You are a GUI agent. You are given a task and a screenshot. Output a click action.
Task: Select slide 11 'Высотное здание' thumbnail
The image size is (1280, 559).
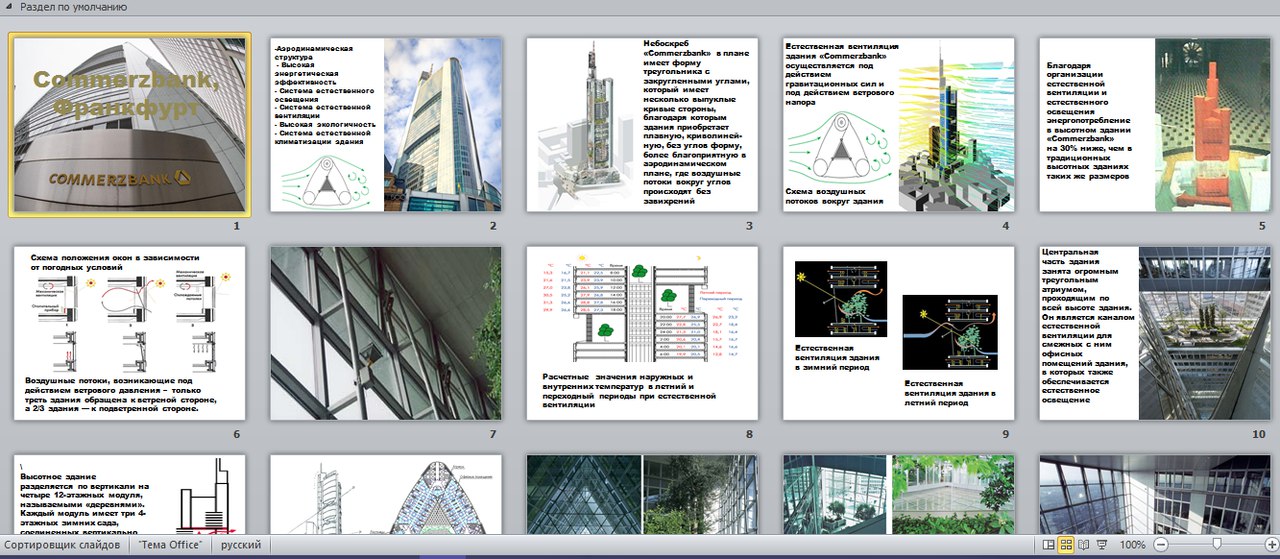[x=130, y=495]
